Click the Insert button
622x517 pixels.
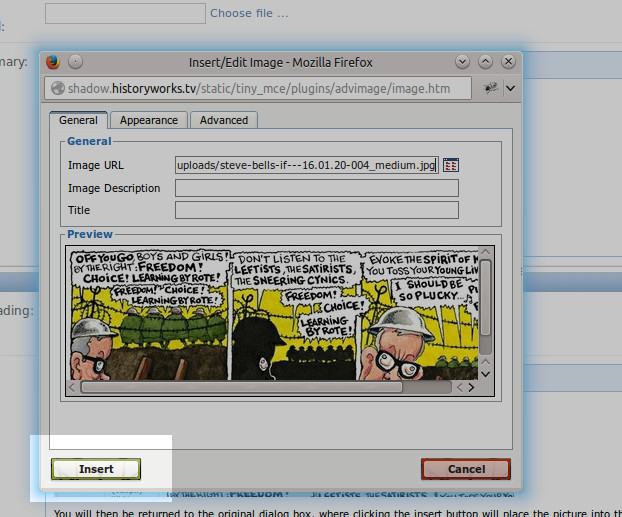point(96,469)
